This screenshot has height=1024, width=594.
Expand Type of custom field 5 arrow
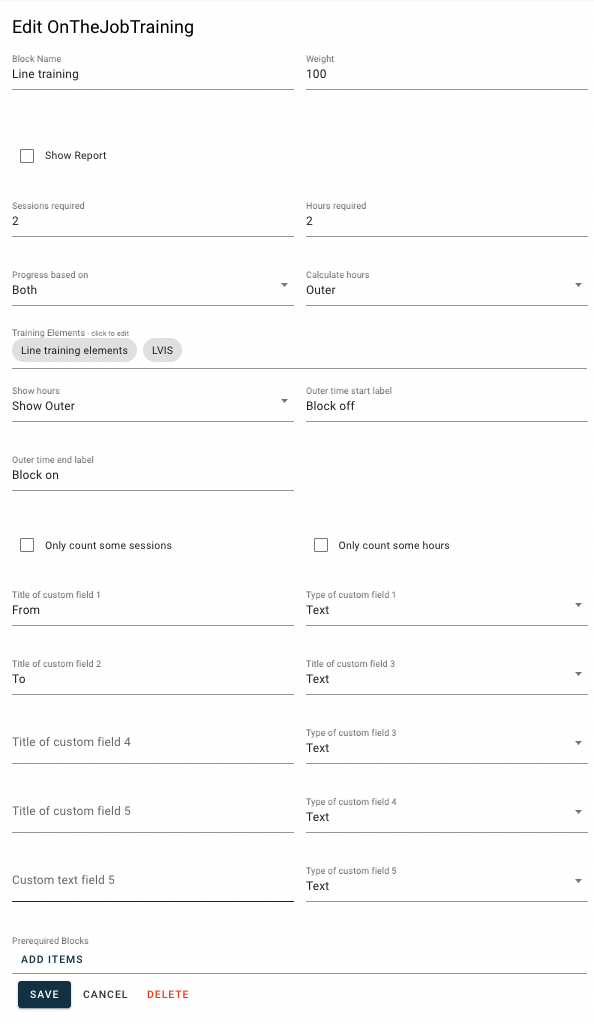(x=578, y=882)
